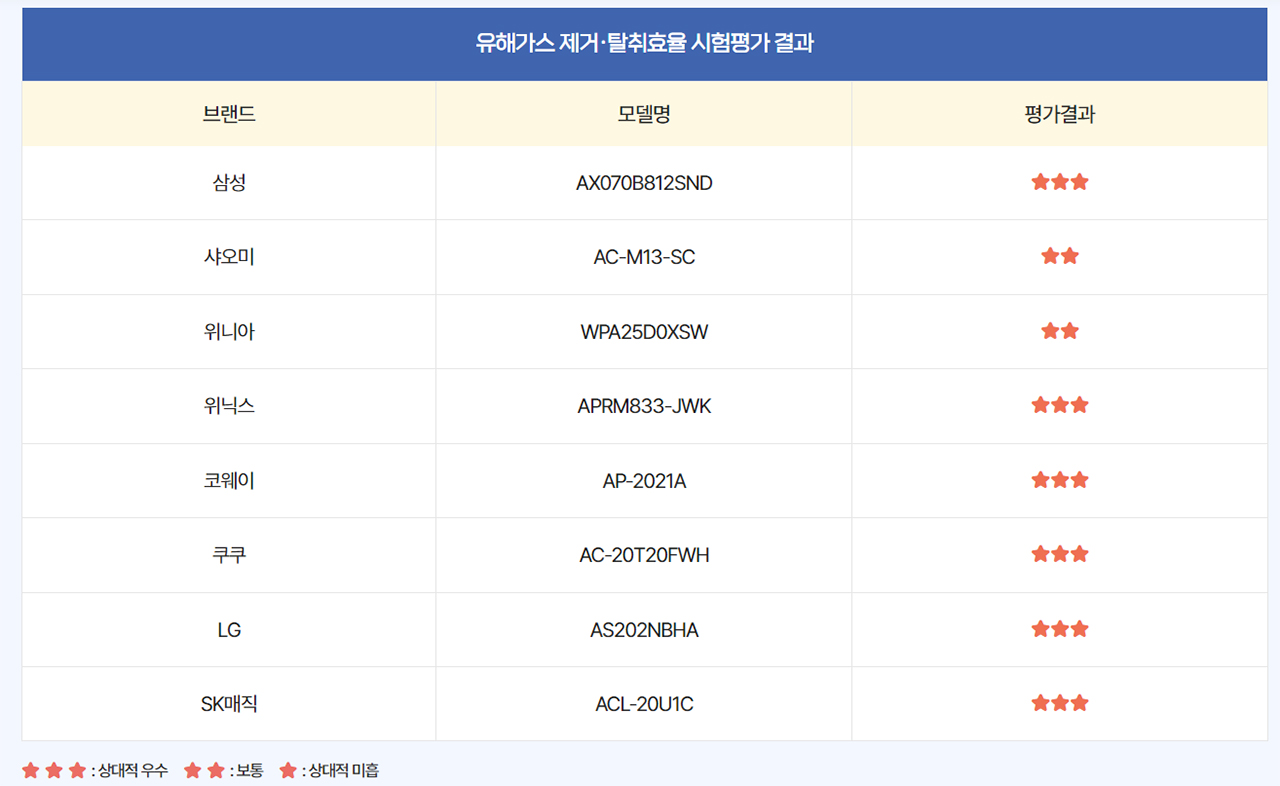
Task: Click the star rating in the LG row
Action: pos(1060,629)
